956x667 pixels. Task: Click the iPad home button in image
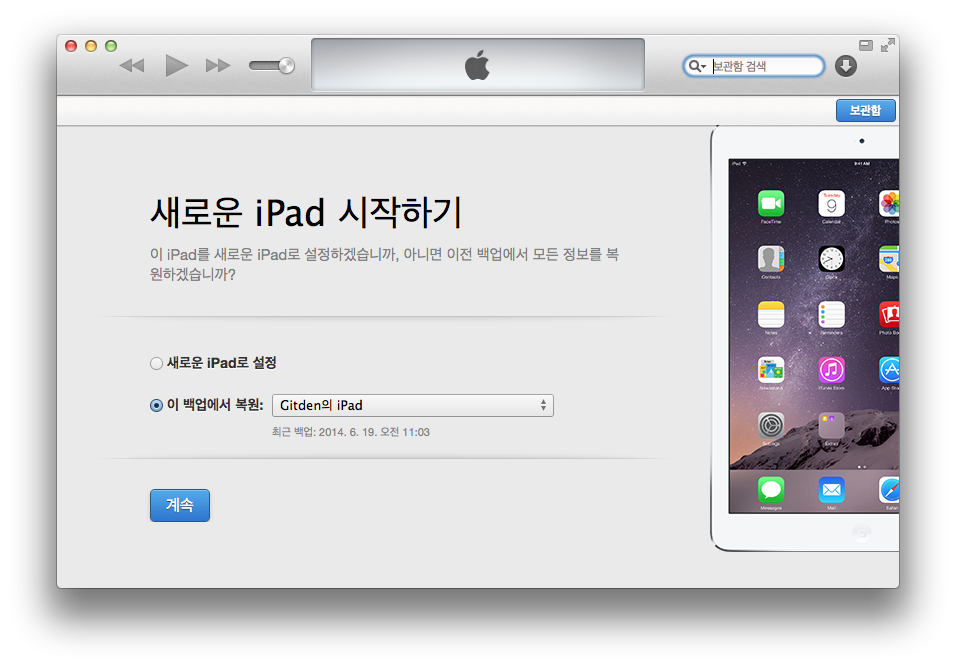[x=861, y=533]
